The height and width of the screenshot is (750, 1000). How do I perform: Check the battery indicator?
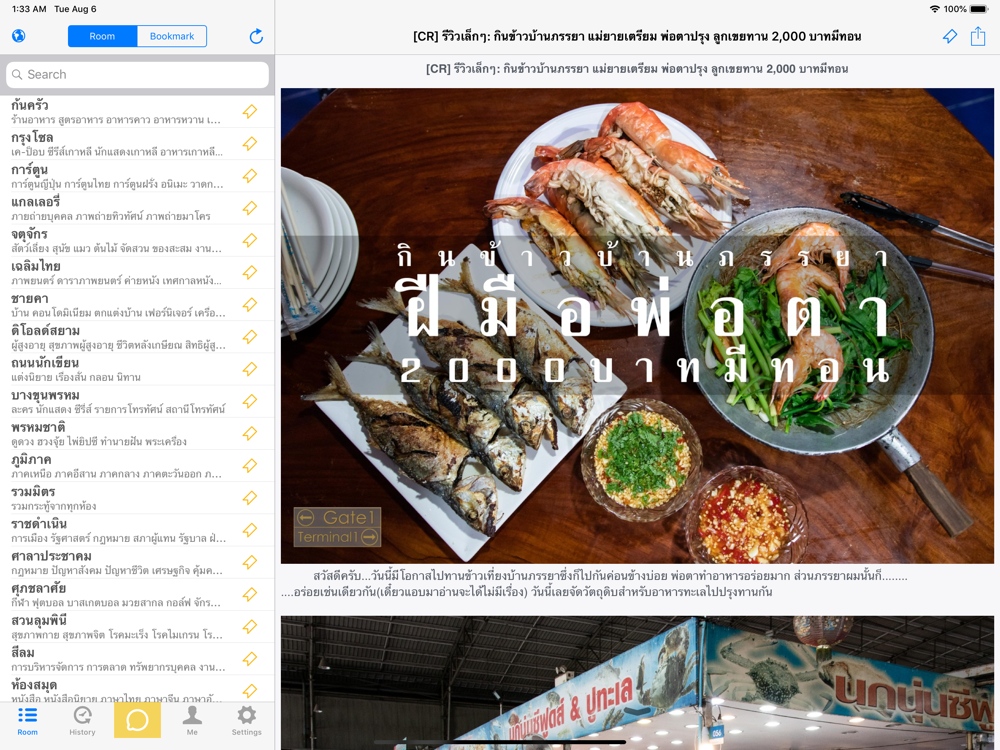(x=979, y=9)
